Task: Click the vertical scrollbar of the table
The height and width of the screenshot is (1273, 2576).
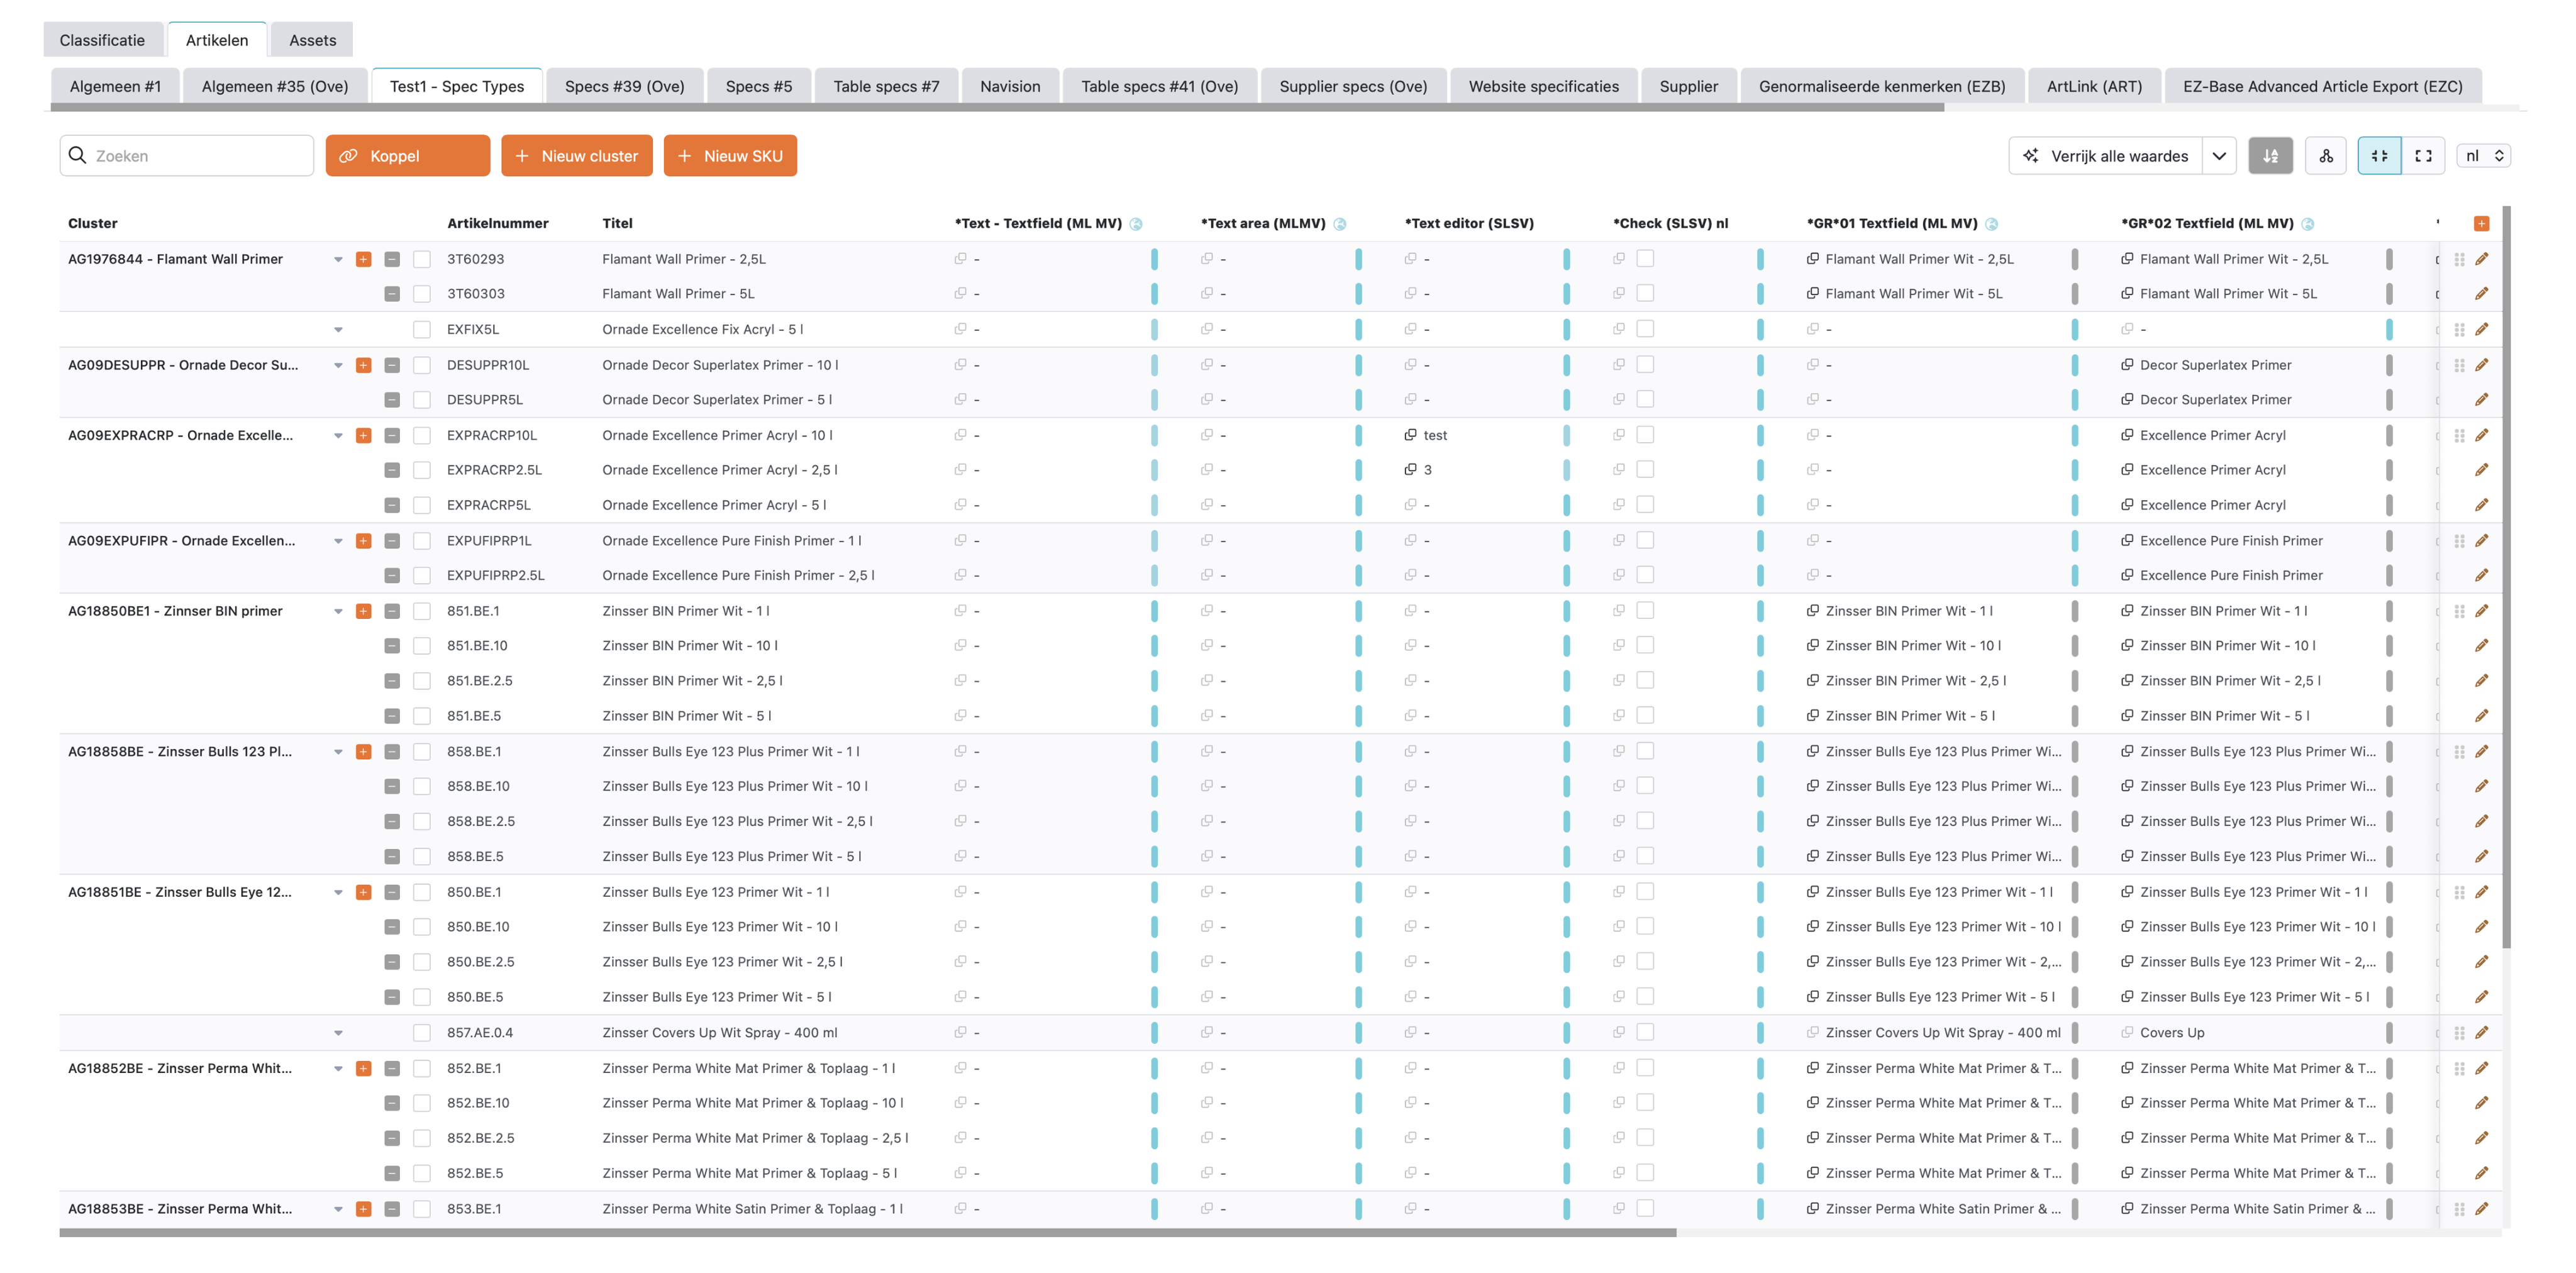Action: click(x=2507, y=577)
